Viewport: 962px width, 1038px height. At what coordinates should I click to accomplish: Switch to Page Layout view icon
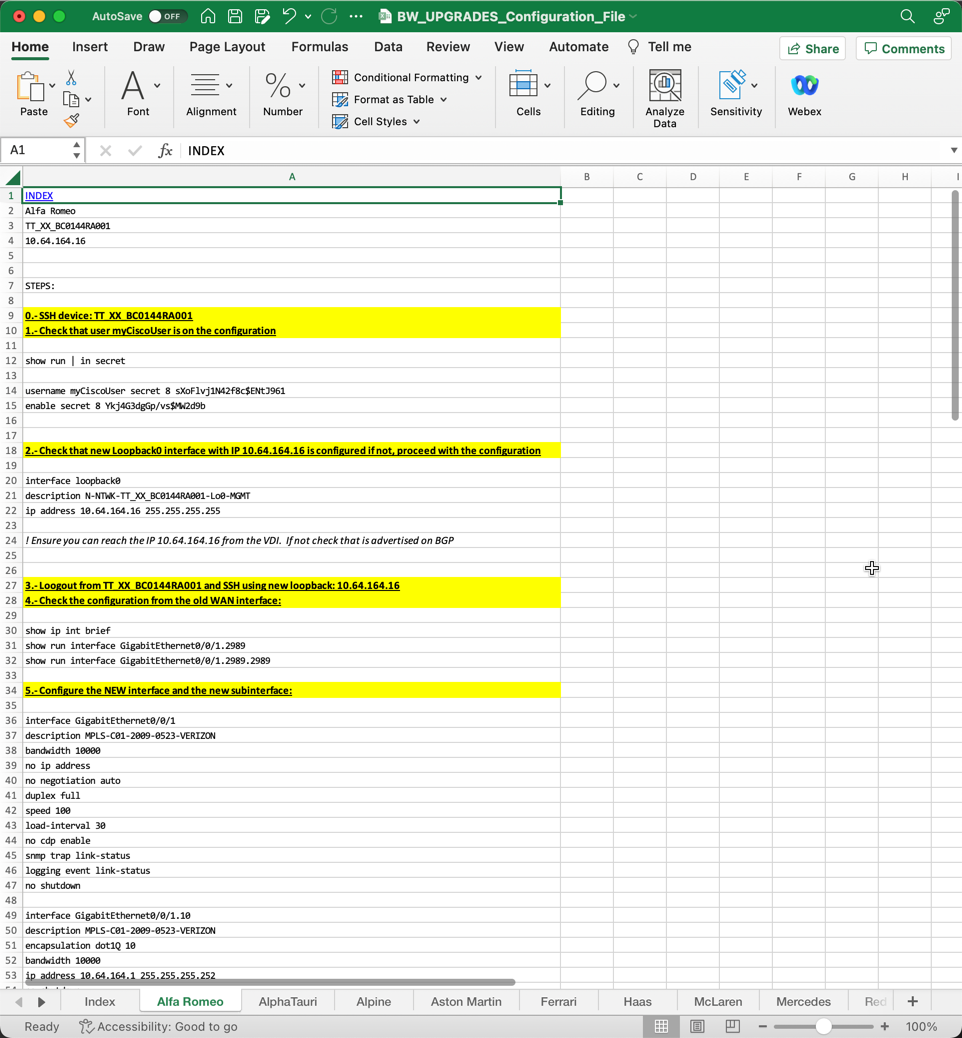697,1026
